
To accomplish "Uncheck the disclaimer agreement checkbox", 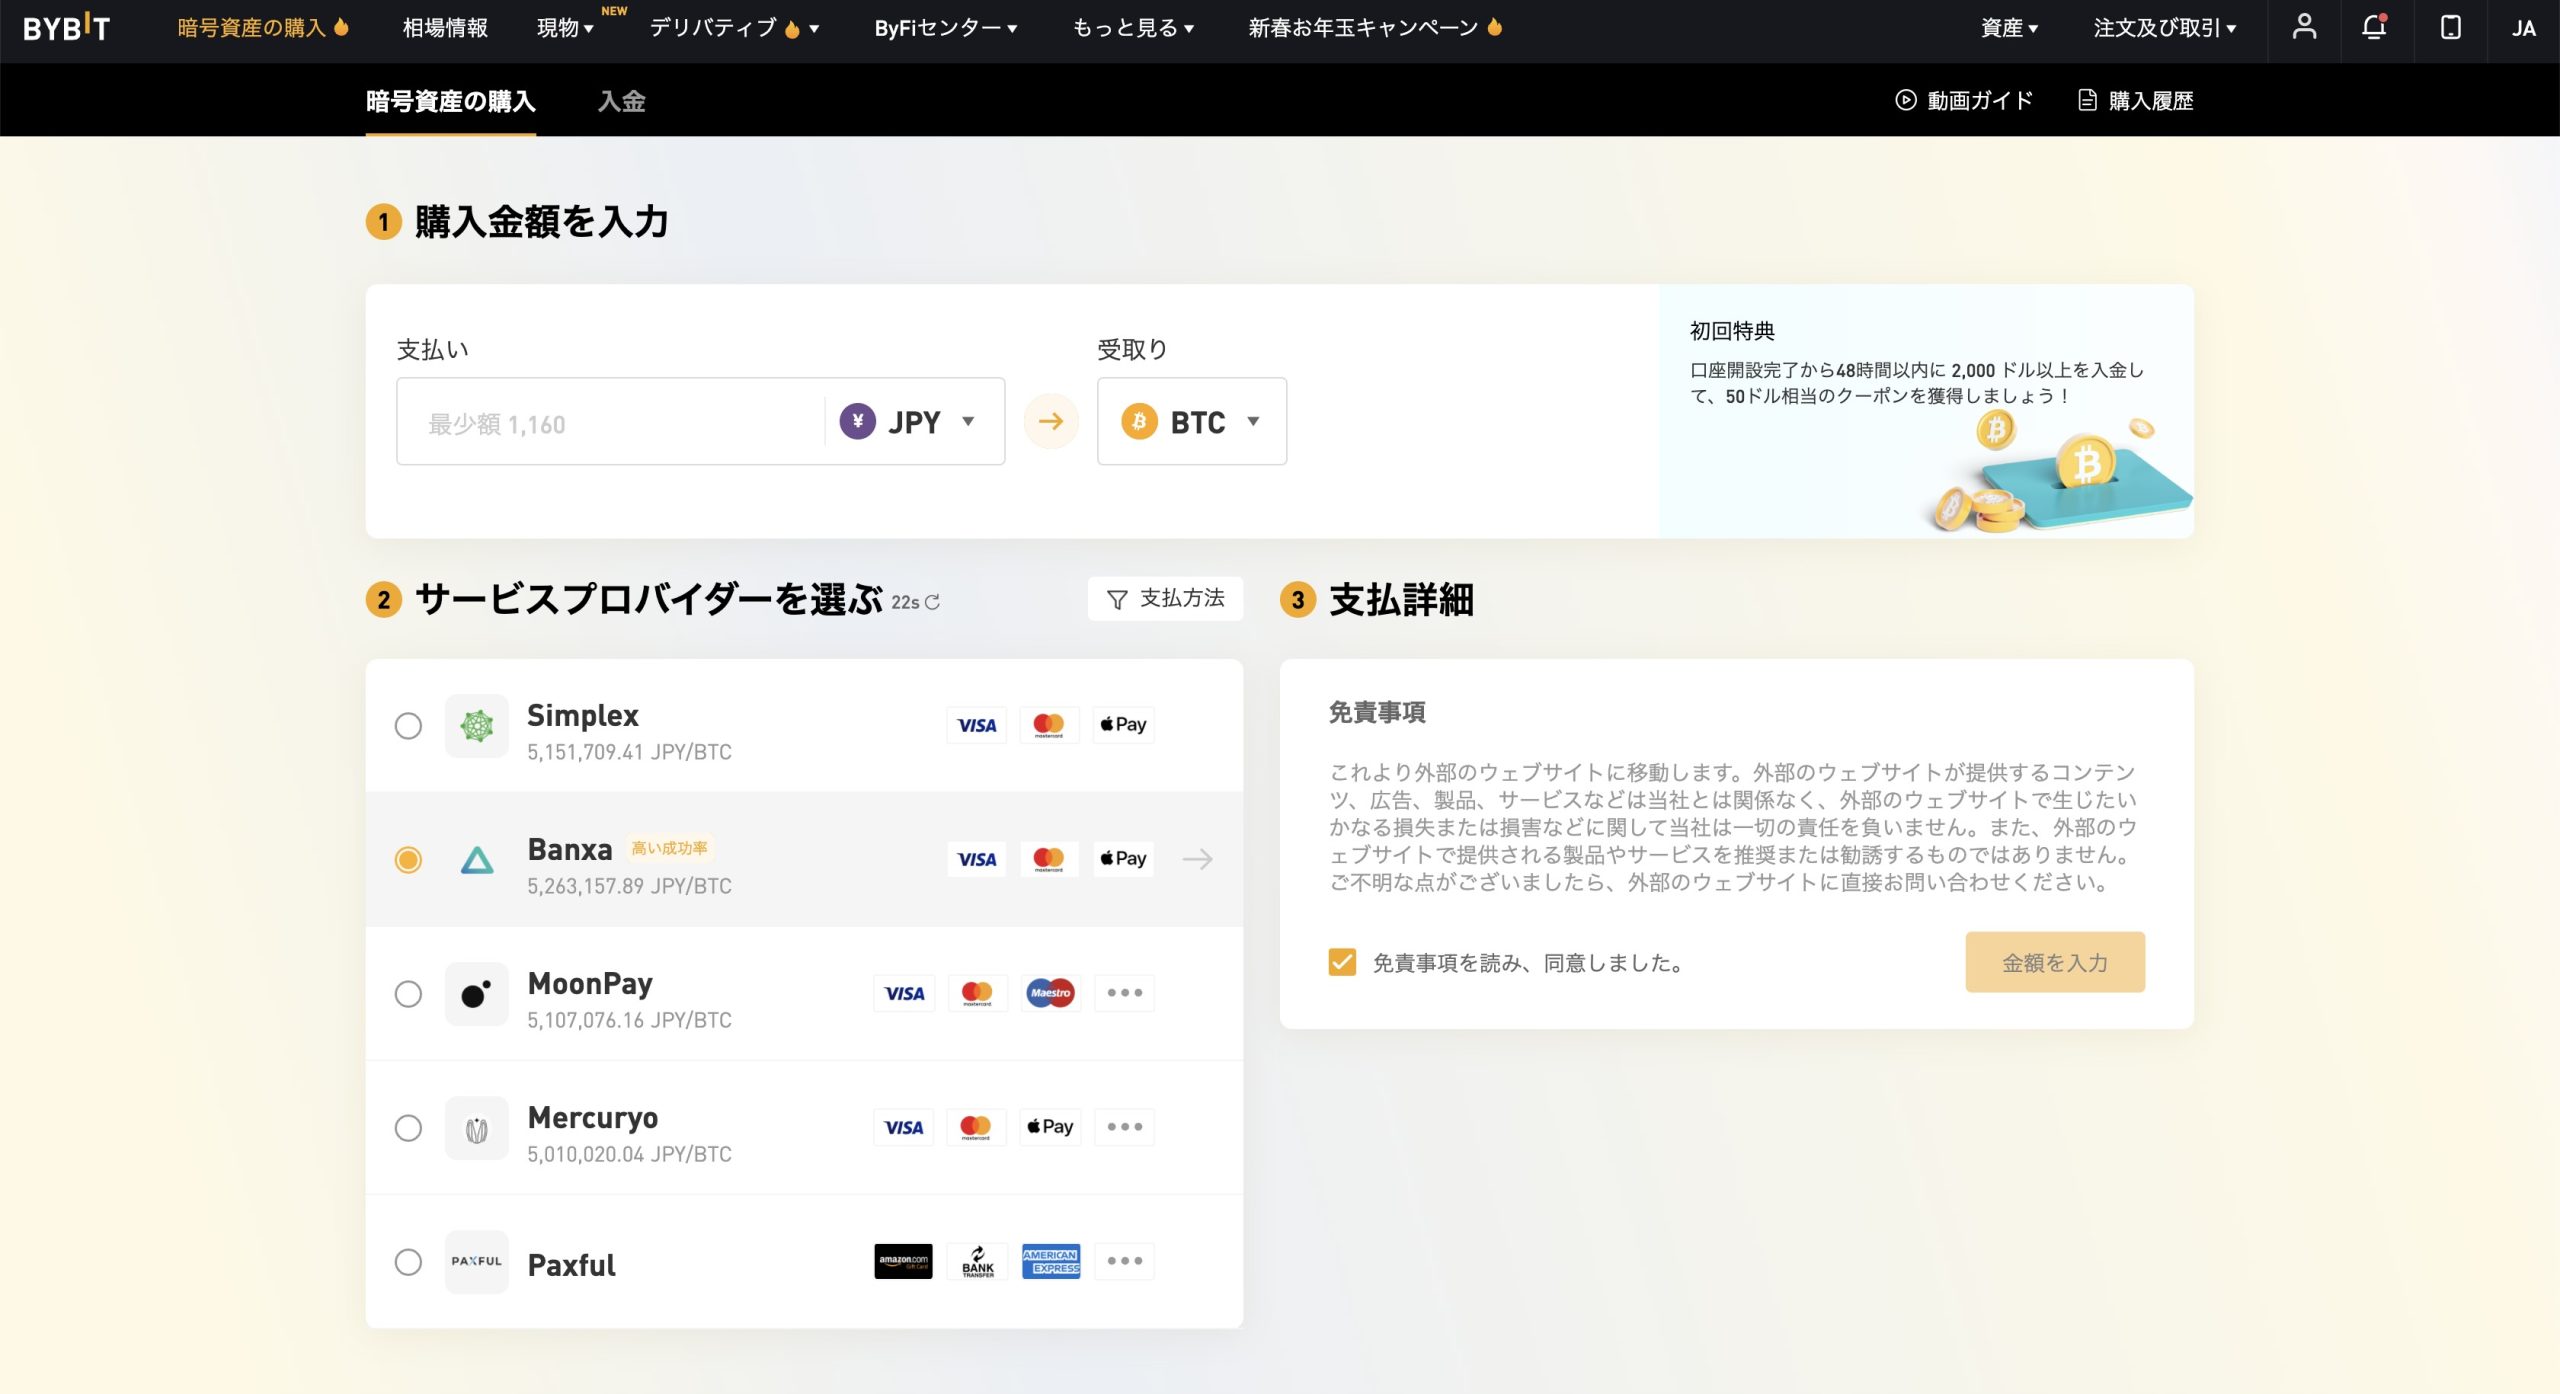I will coord(1340,961).
